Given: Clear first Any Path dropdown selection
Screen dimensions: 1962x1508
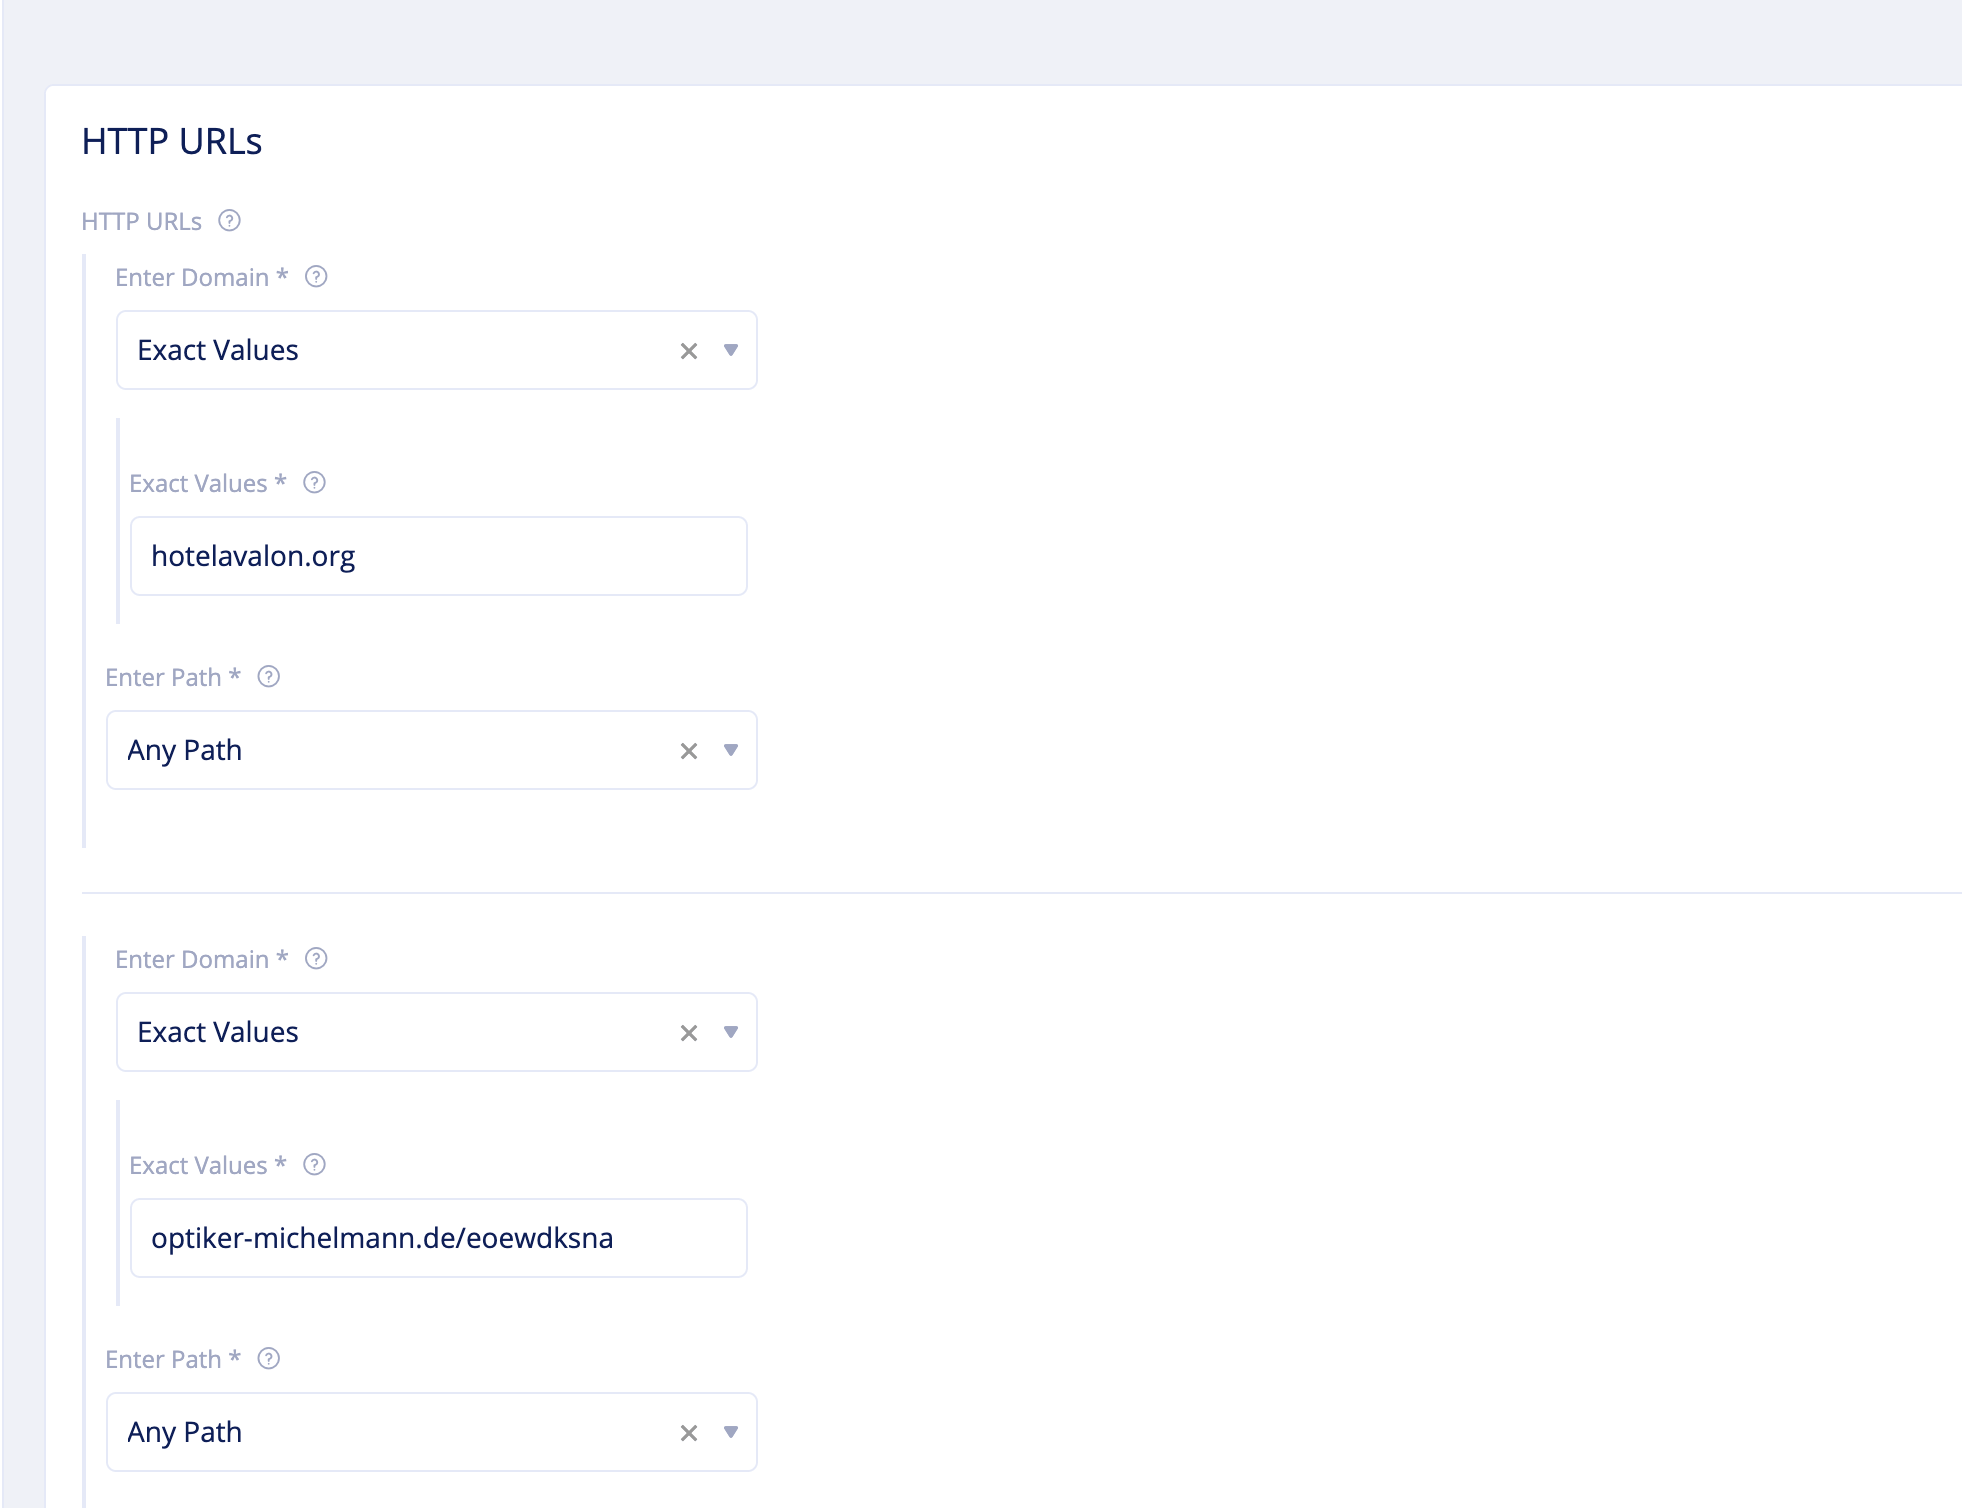Looking at the screenshot, I should (x=688, y=751).
